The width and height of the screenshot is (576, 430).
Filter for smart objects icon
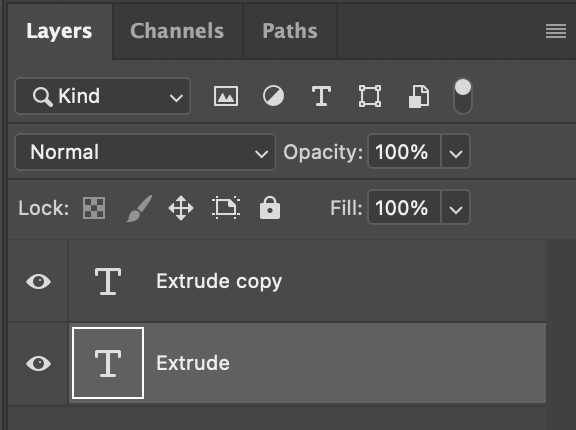coord(419,97)
